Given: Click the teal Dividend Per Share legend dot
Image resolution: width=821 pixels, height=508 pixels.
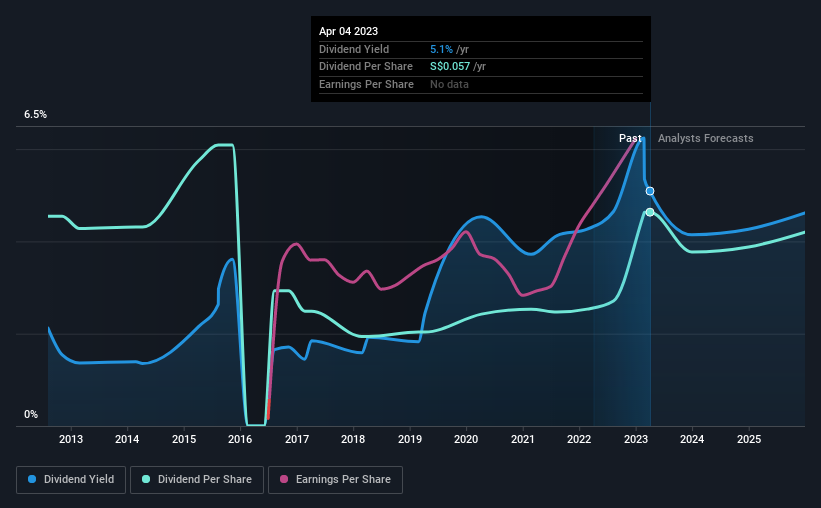Looking at the screenshot, I should pos(146,479).
